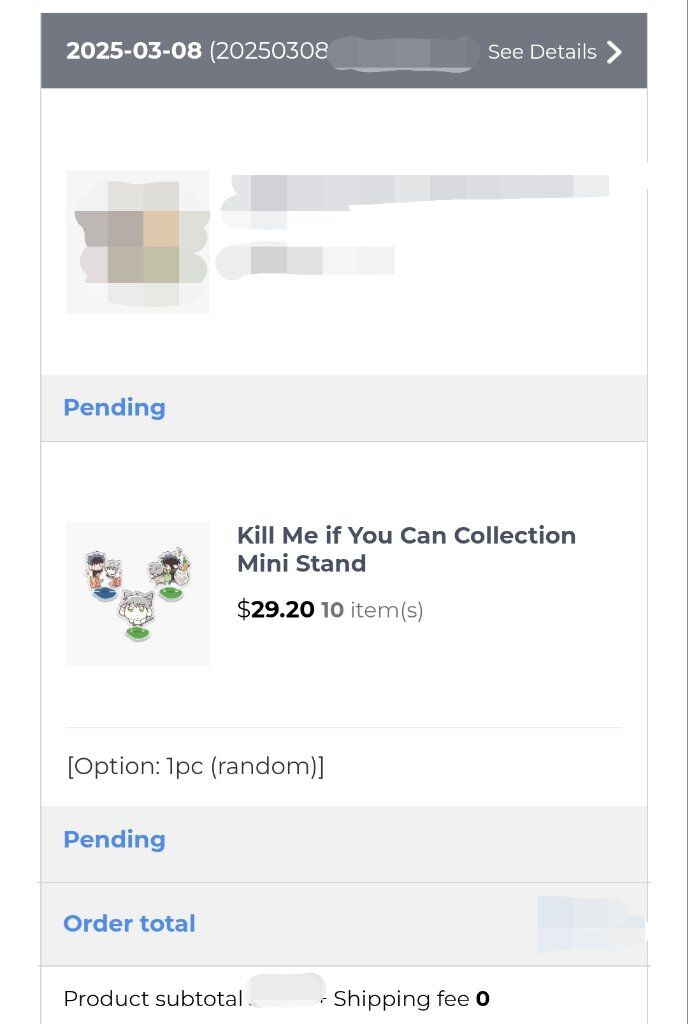
Task: Select the blurred first product title
Action: [418, 196]
